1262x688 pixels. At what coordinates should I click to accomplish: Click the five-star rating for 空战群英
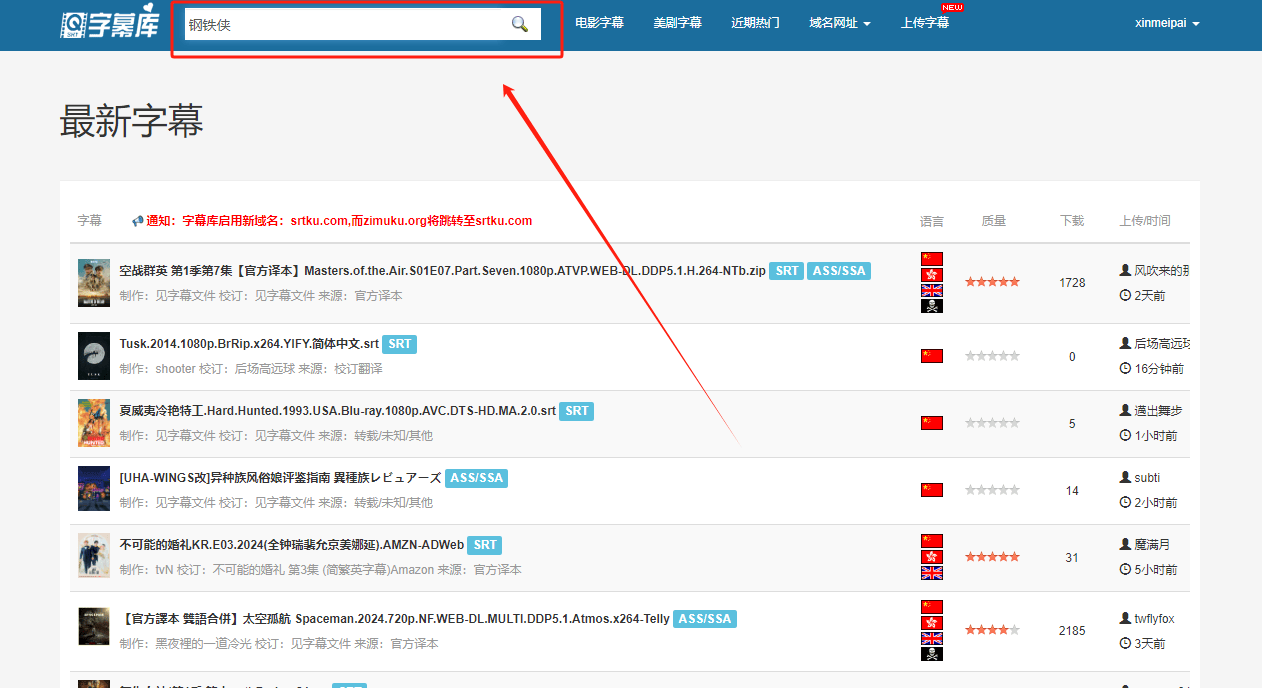point(992,282)
